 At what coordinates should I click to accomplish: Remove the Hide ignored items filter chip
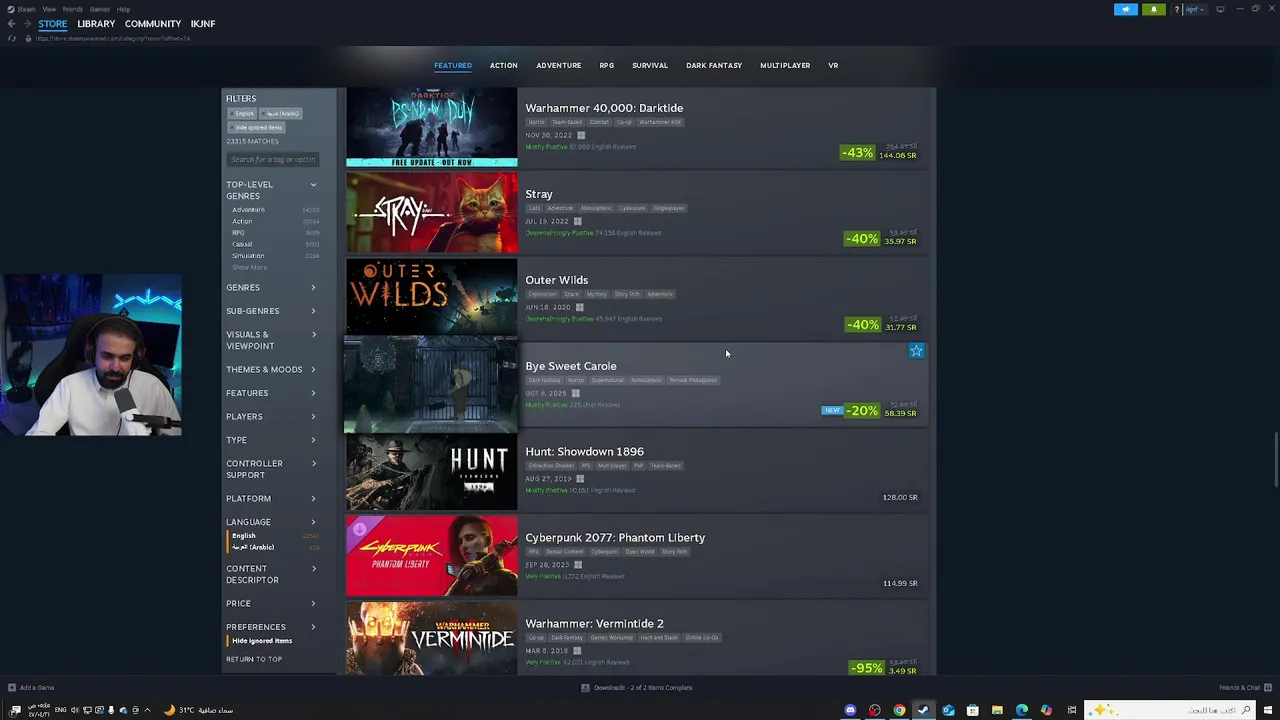point(257,127)
